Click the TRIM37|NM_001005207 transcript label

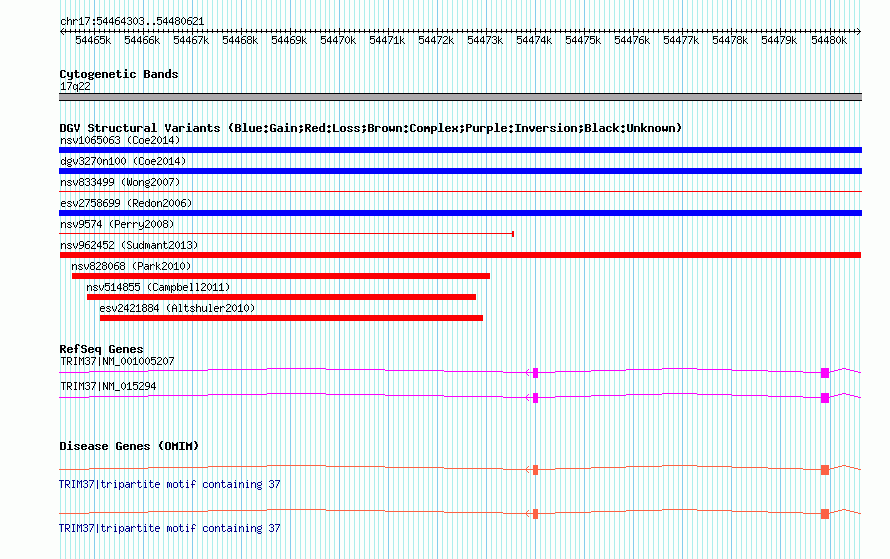(x=117, y=362)
